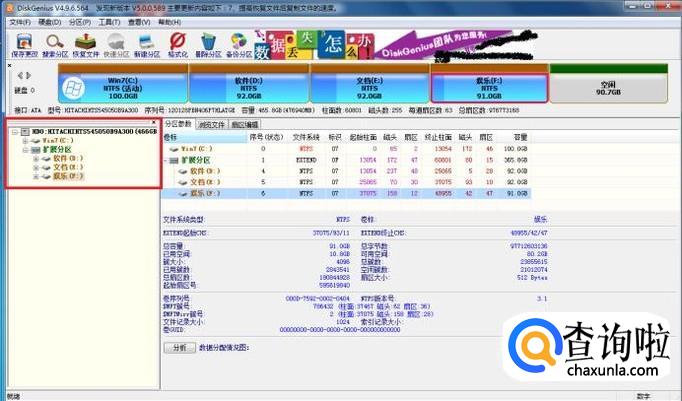Screen dimensions: 682x401
Task: Click the HD0:HITACHI disk label in the tree
Action: pyautogui.click(x=94, y=131)
